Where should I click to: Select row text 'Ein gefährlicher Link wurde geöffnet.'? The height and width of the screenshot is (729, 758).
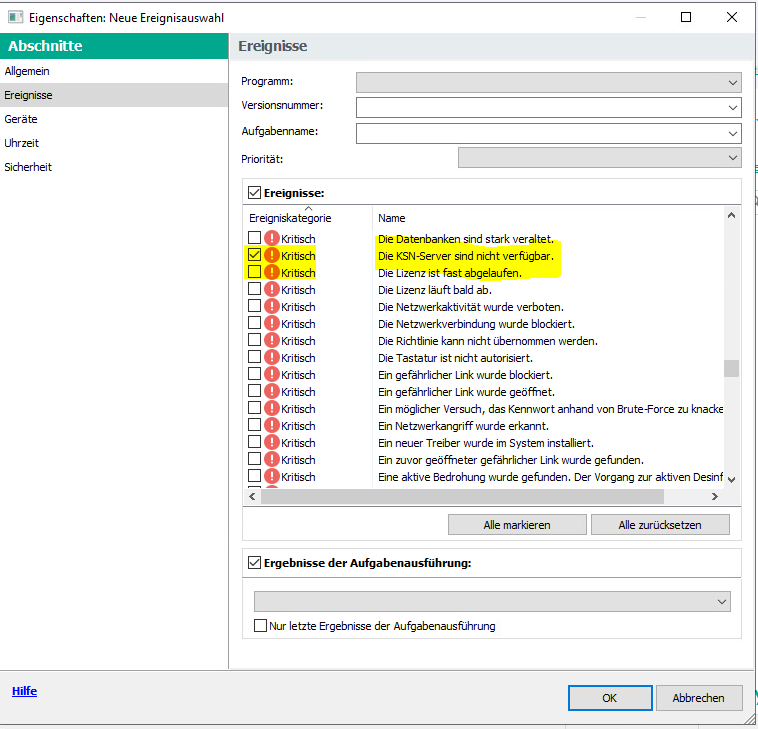(466, 392)
